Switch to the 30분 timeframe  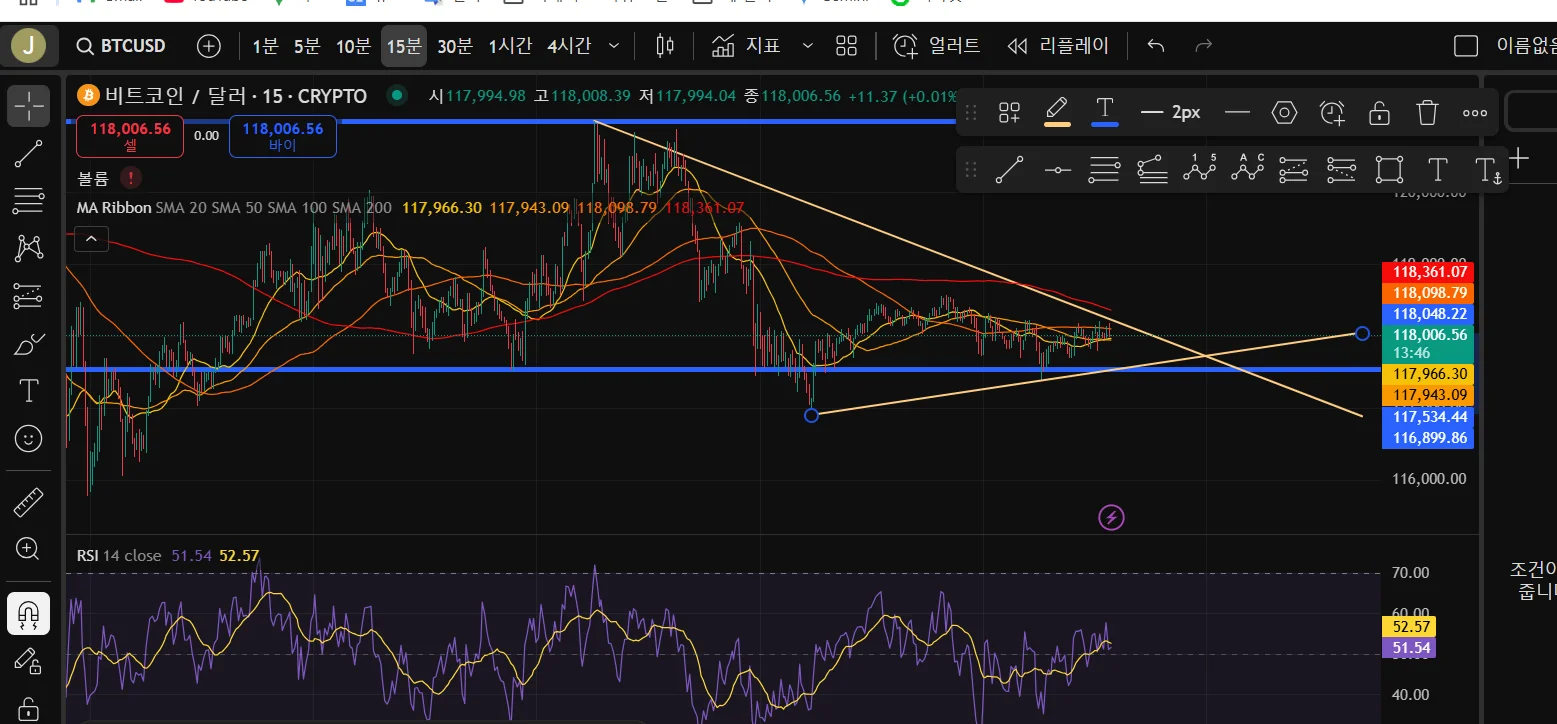454,46
